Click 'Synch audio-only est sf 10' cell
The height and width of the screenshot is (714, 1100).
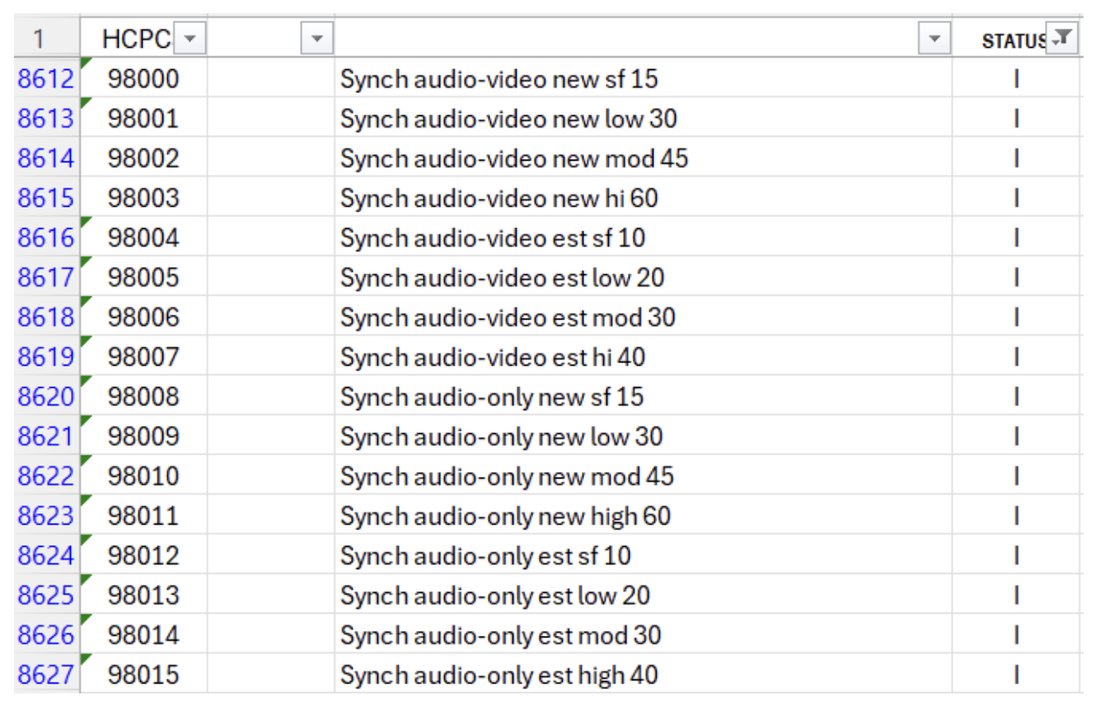point(643,555)
